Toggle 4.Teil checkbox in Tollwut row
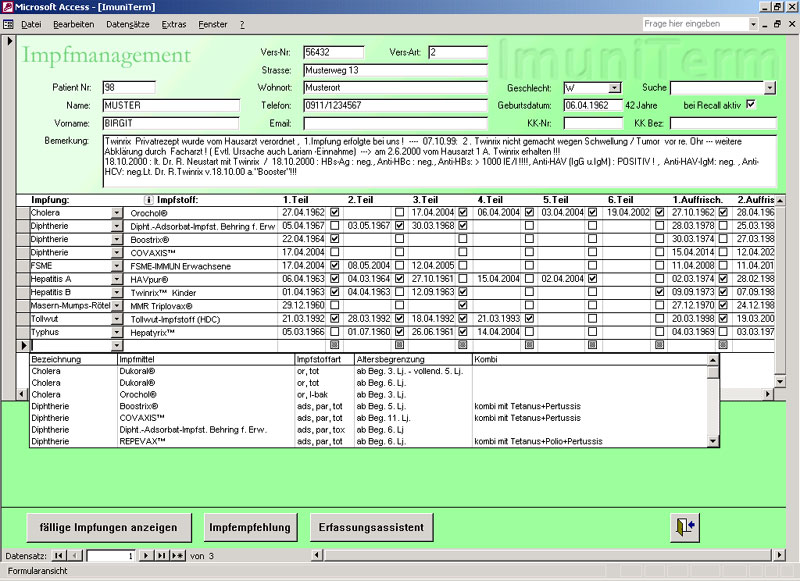Screen dimensions: 800x581 point(530,318)
